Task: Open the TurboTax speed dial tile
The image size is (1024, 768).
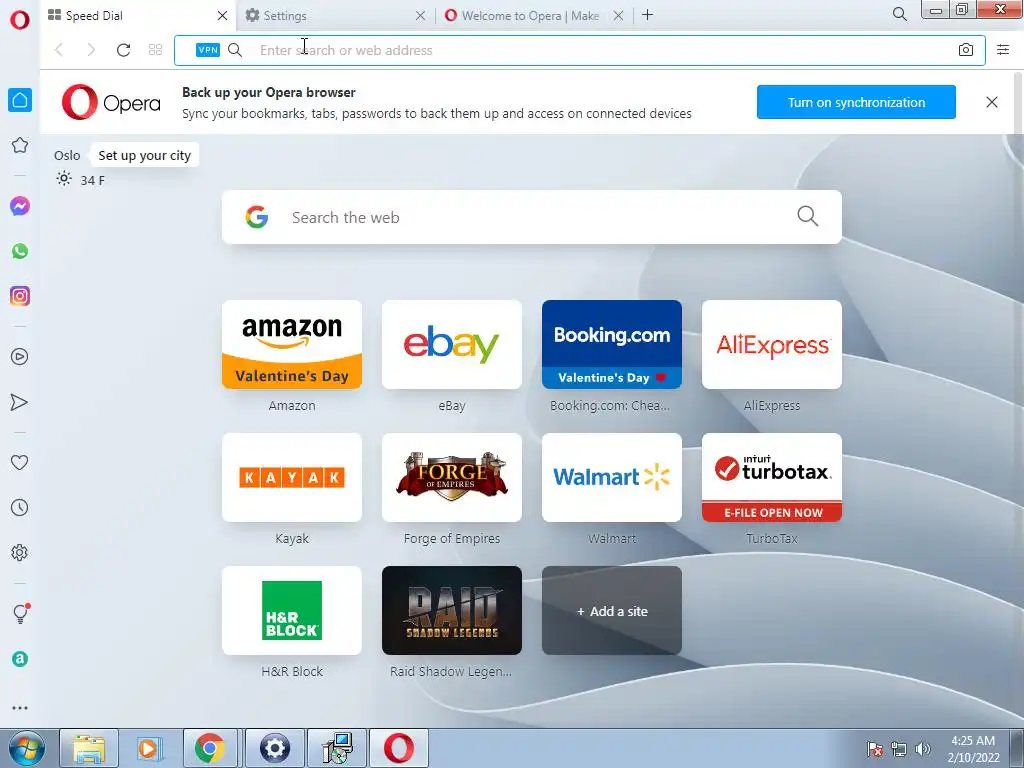Action: pos(772,477)
